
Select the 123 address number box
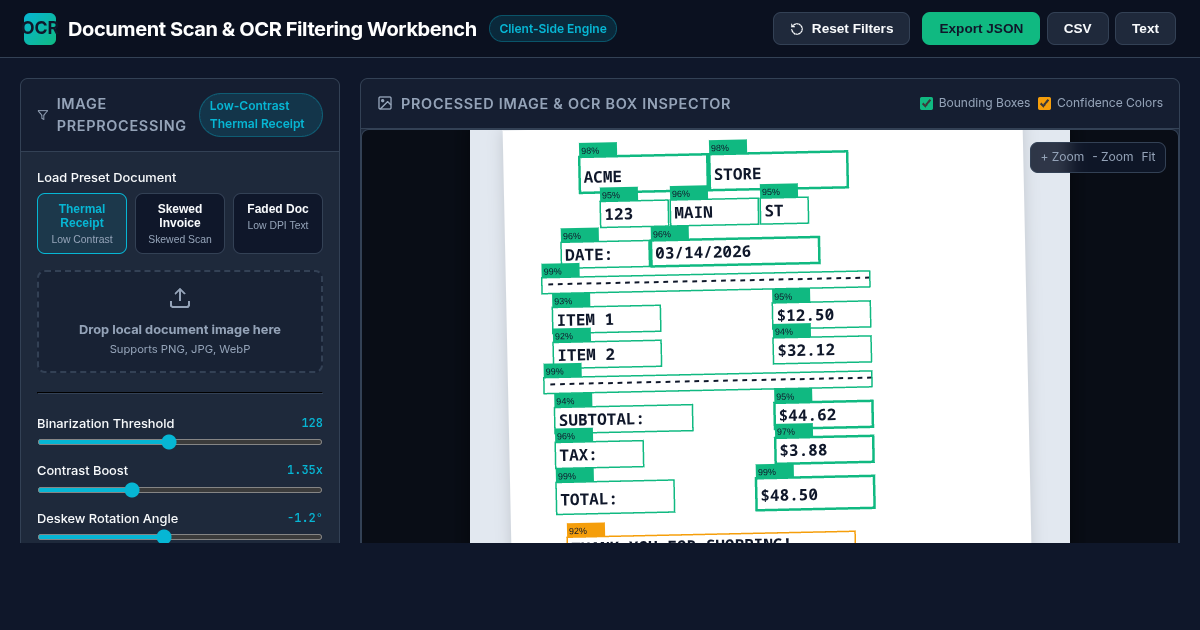[x=634, y=214]
